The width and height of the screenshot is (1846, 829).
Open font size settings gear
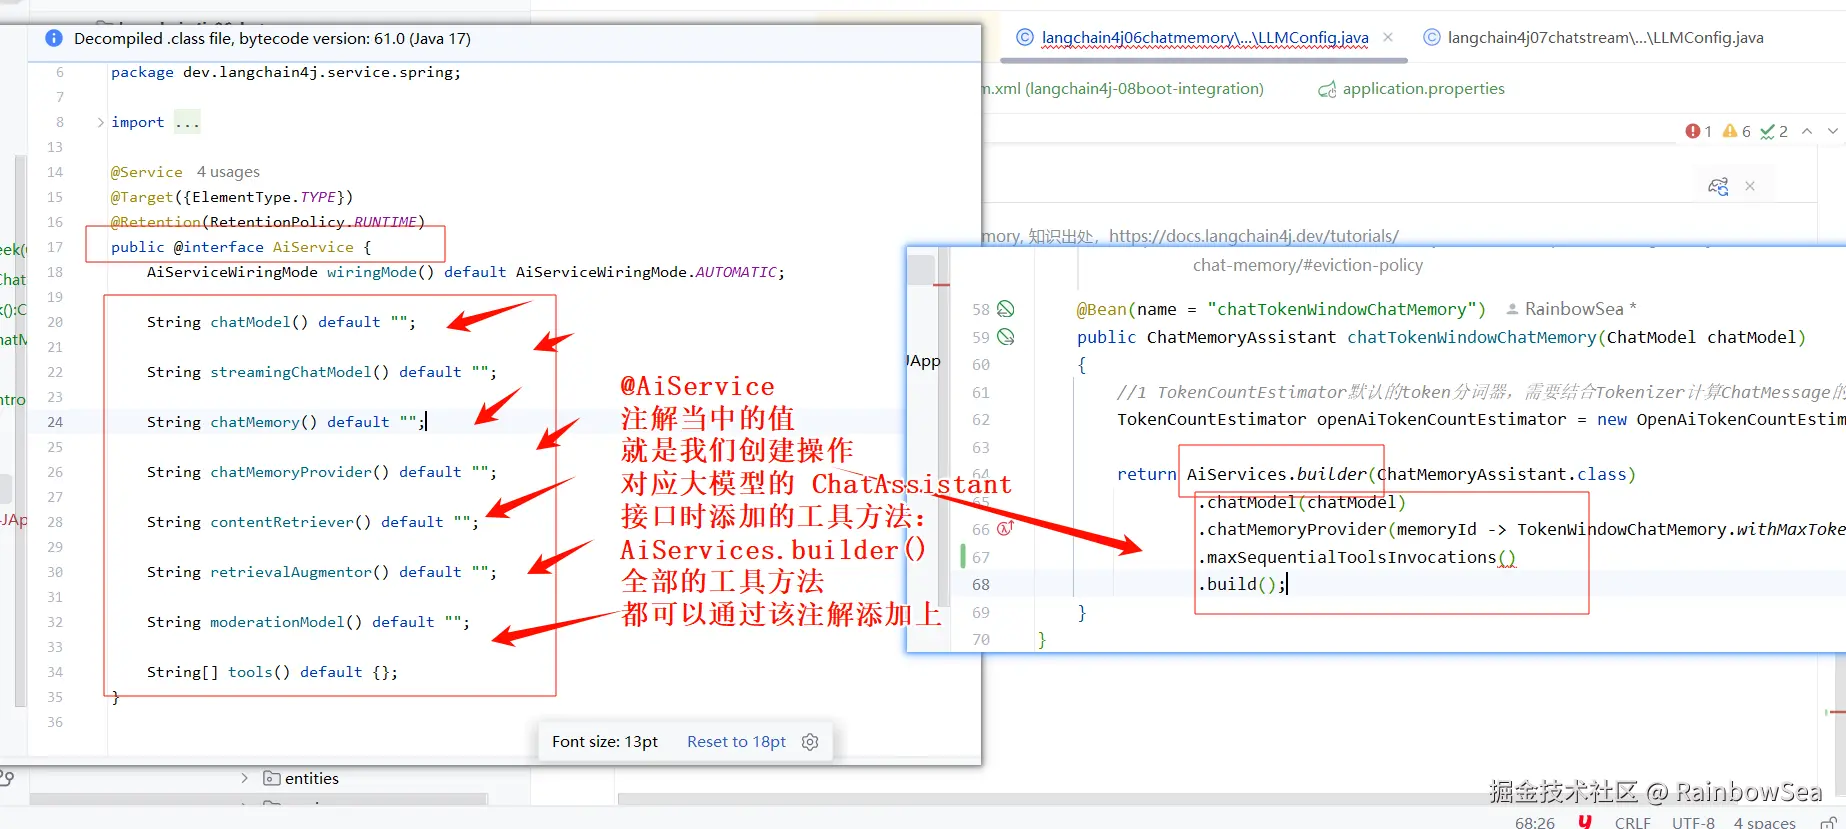point(811,742)
